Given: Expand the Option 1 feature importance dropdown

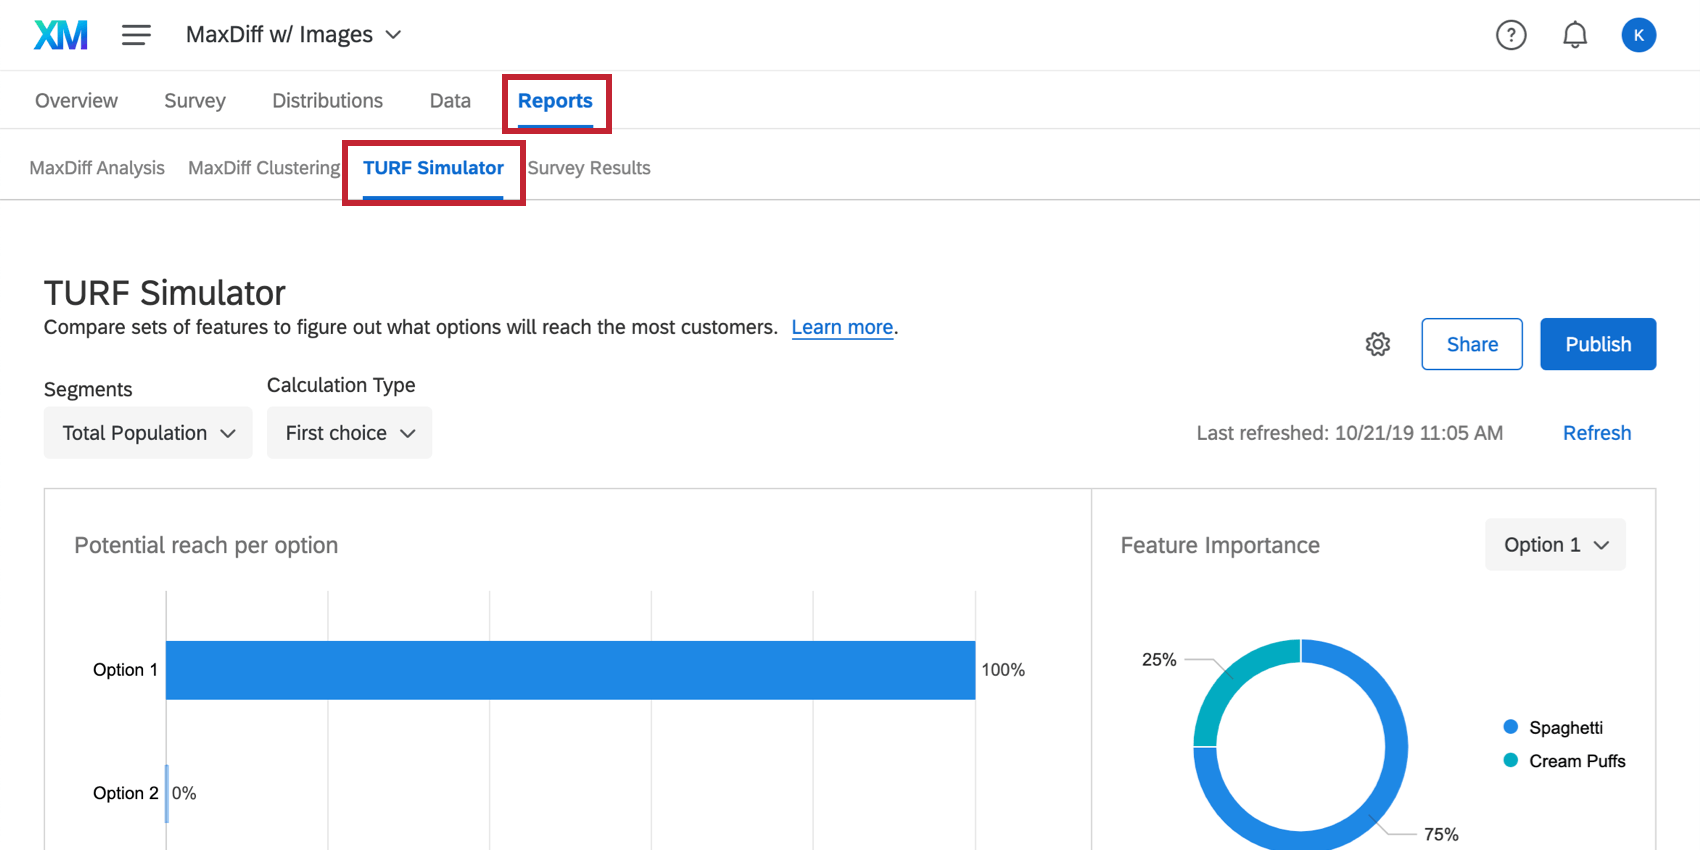Looking at the screenshot, I should pos(1555,545).
